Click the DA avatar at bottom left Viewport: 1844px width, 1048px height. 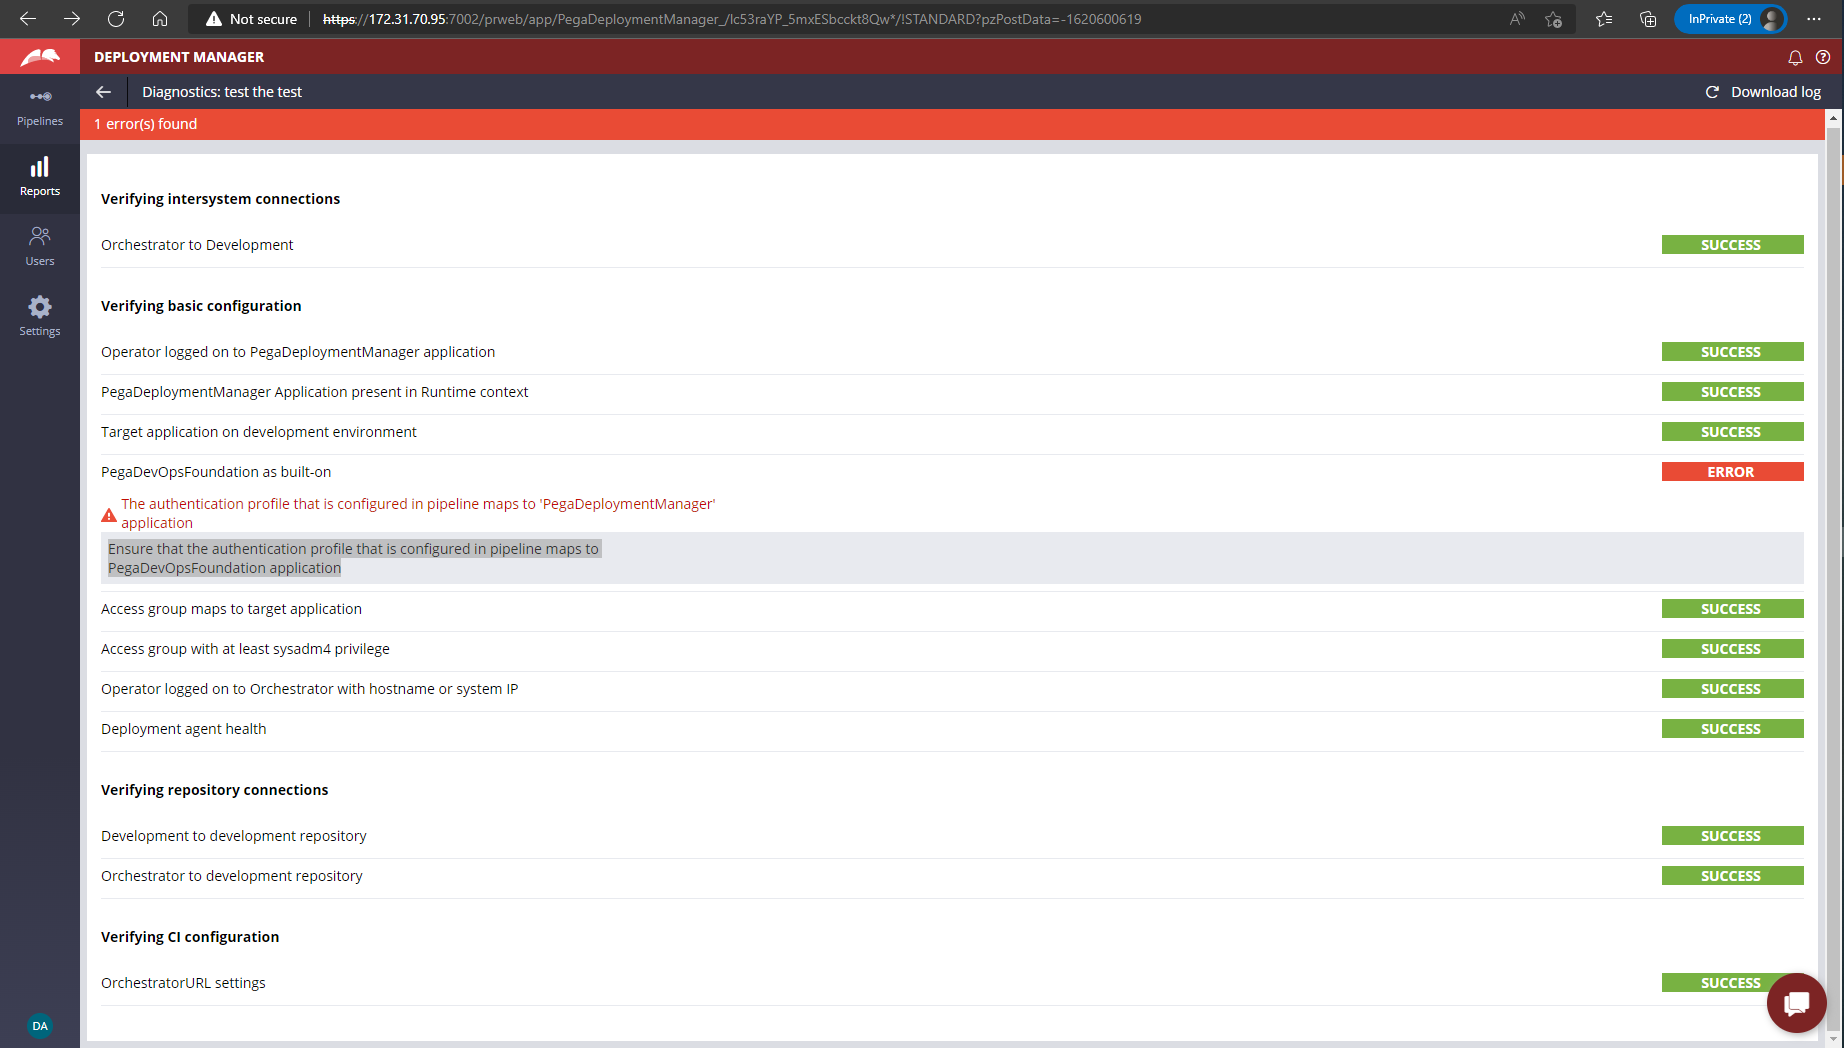pyautogui.click(x=40, y=1026)
